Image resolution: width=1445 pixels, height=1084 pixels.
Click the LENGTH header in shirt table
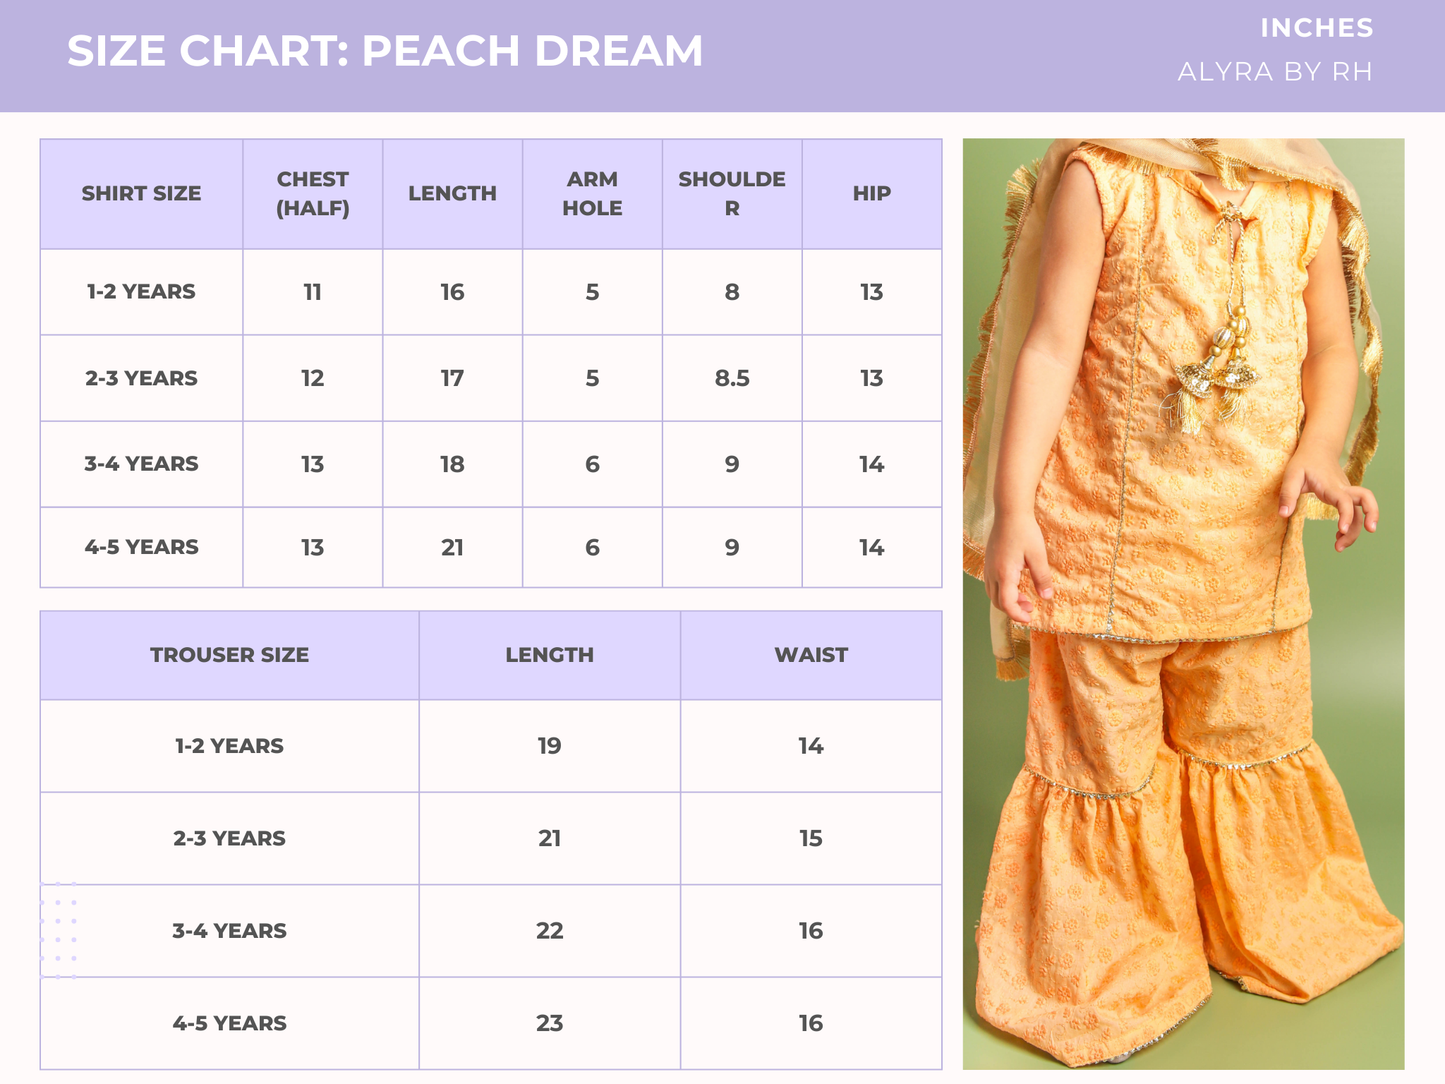tap(452, 193)
